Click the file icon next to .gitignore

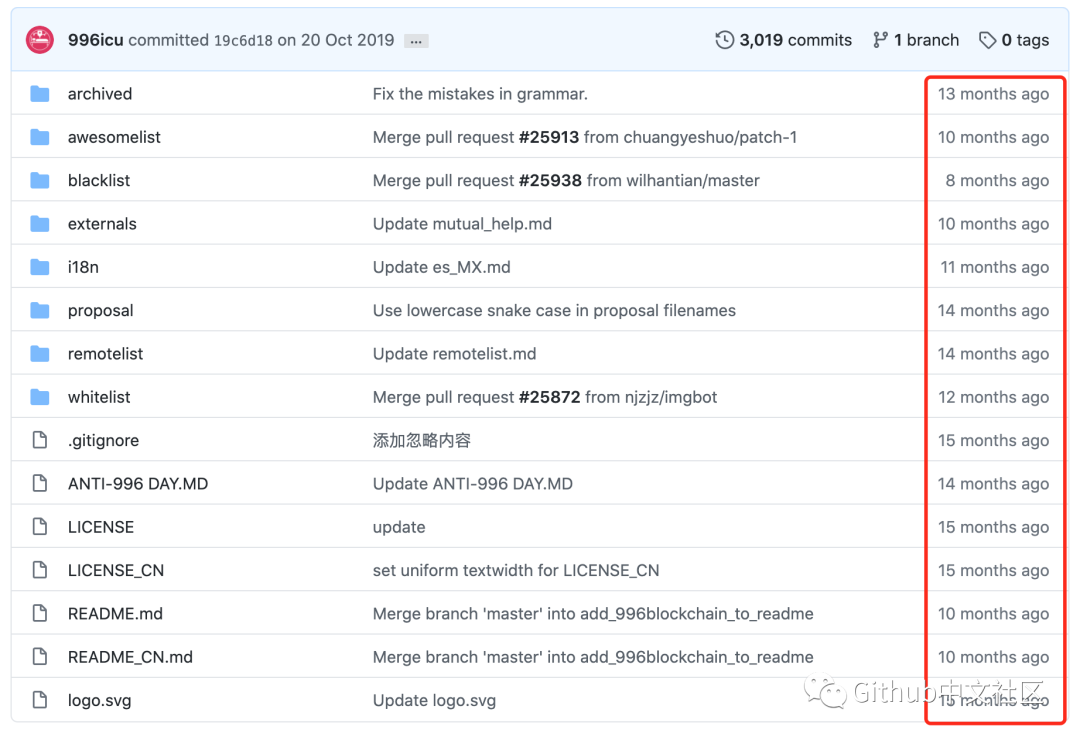(x=38, y=440)
